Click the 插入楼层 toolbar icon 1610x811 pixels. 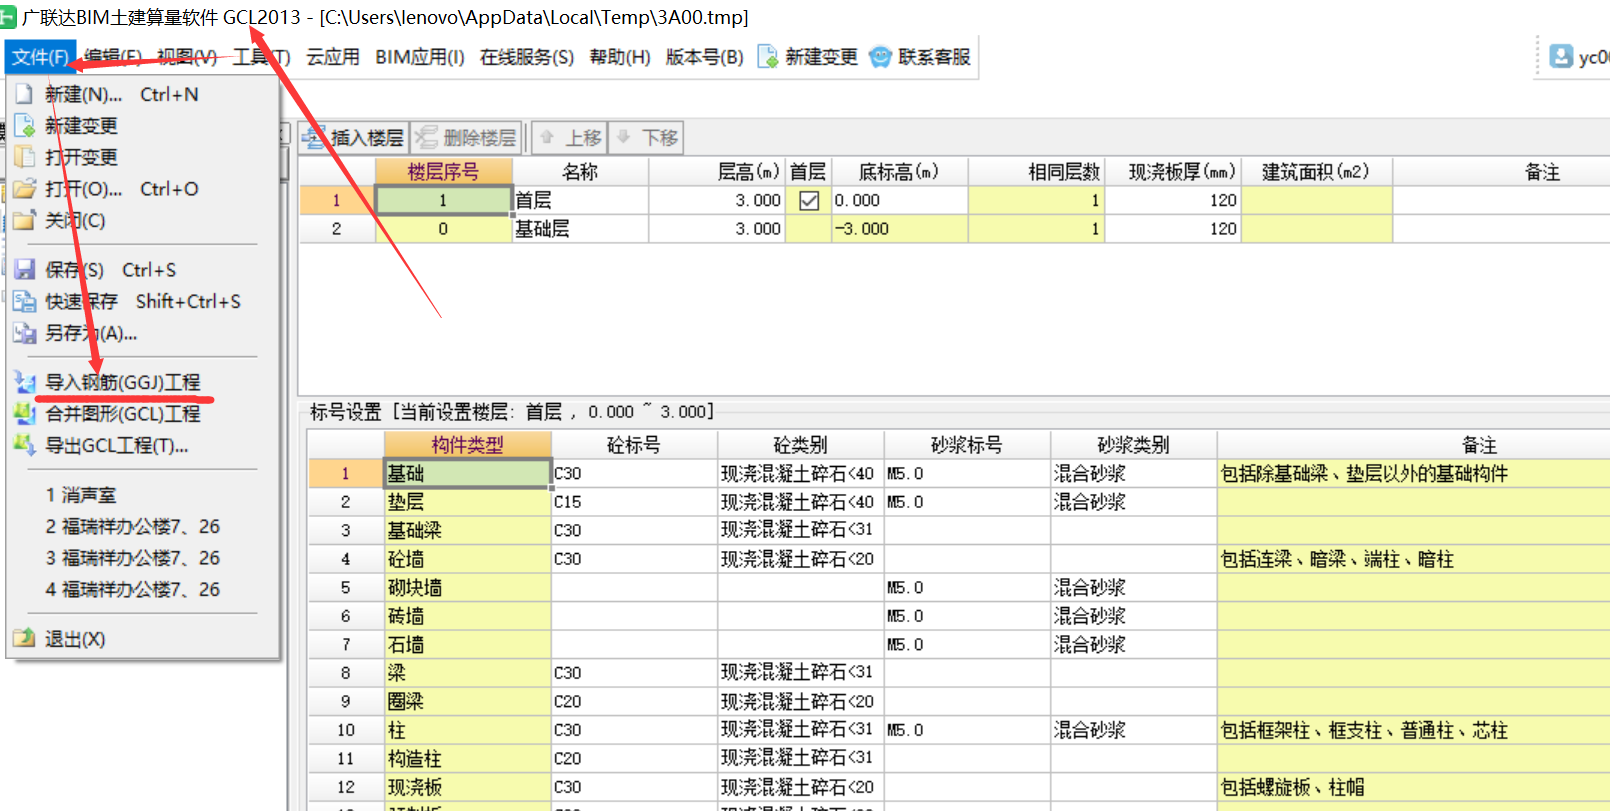pyautogui.click(x=315, y=137)
